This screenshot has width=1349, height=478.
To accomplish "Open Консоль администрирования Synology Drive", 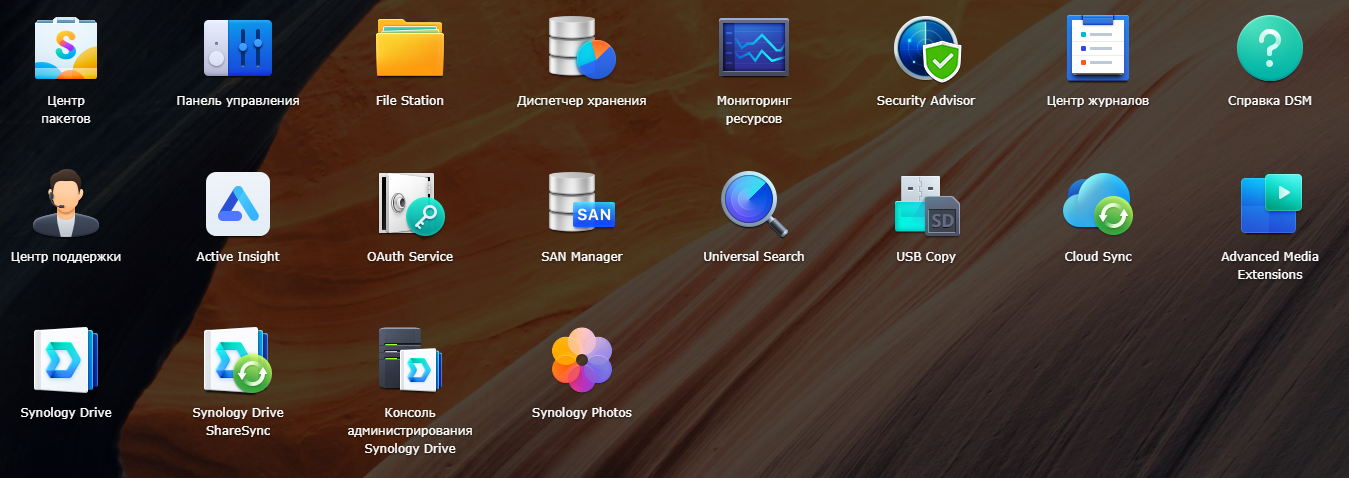I will tap(410, 360).
